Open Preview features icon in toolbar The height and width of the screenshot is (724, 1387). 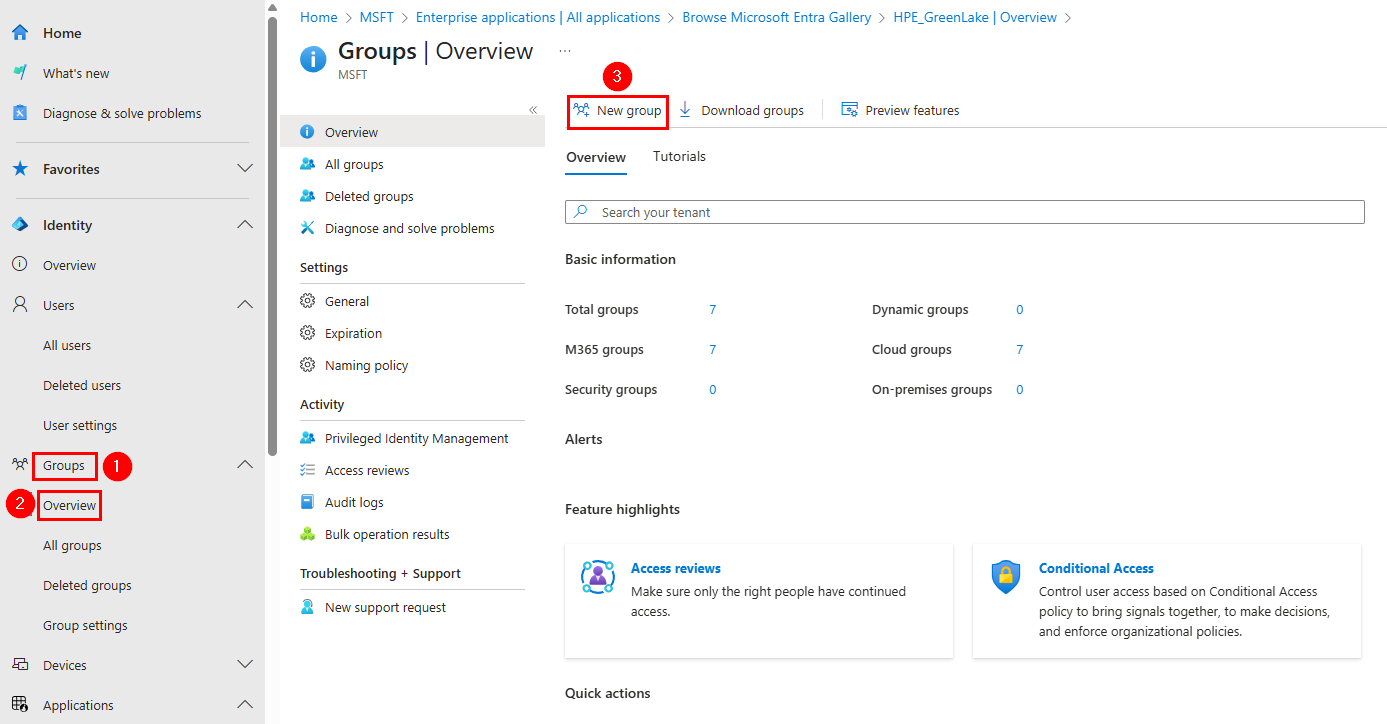pos(850,110)
